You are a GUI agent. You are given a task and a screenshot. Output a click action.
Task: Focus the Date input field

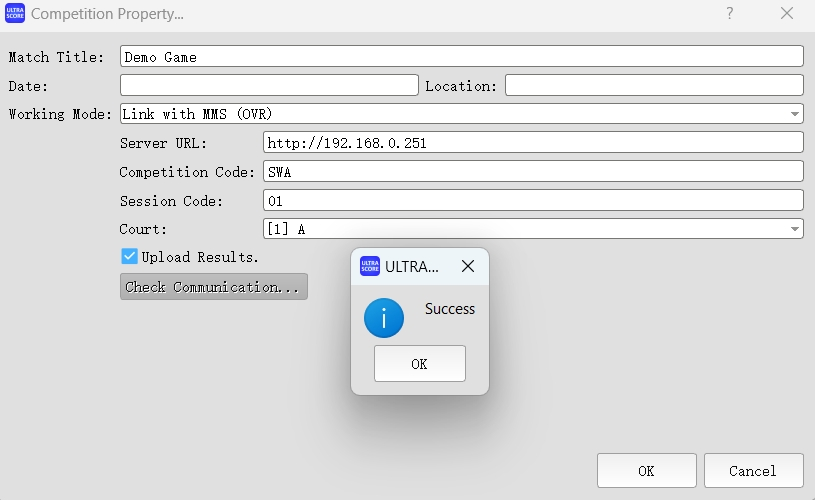tap(269, 85)
